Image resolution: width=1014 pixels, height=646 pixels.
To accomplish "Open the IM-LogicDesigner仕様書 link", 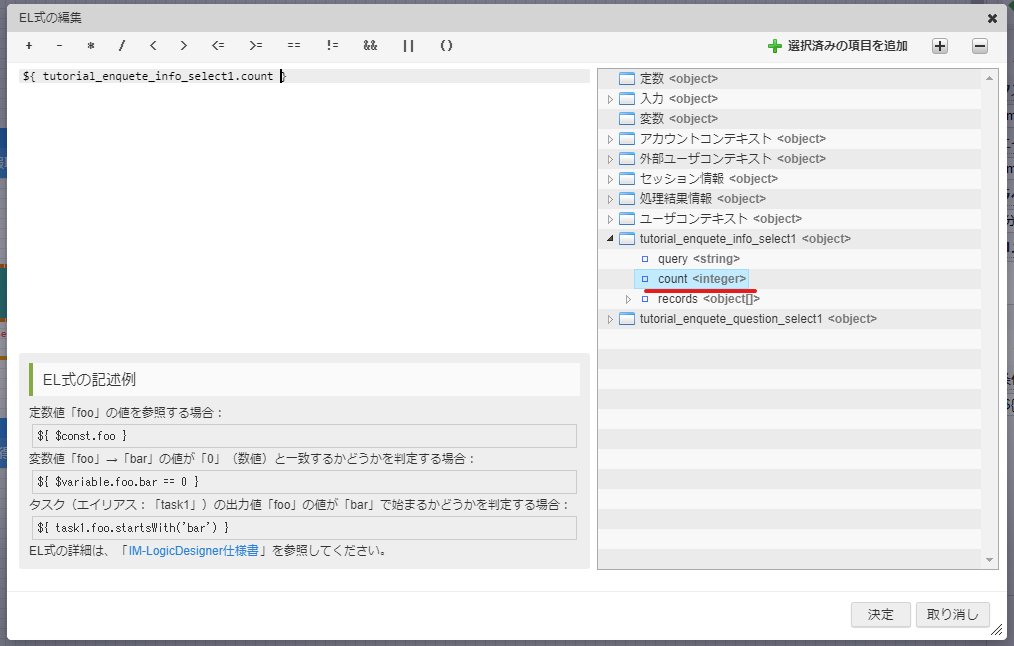I will click(193, 551).
